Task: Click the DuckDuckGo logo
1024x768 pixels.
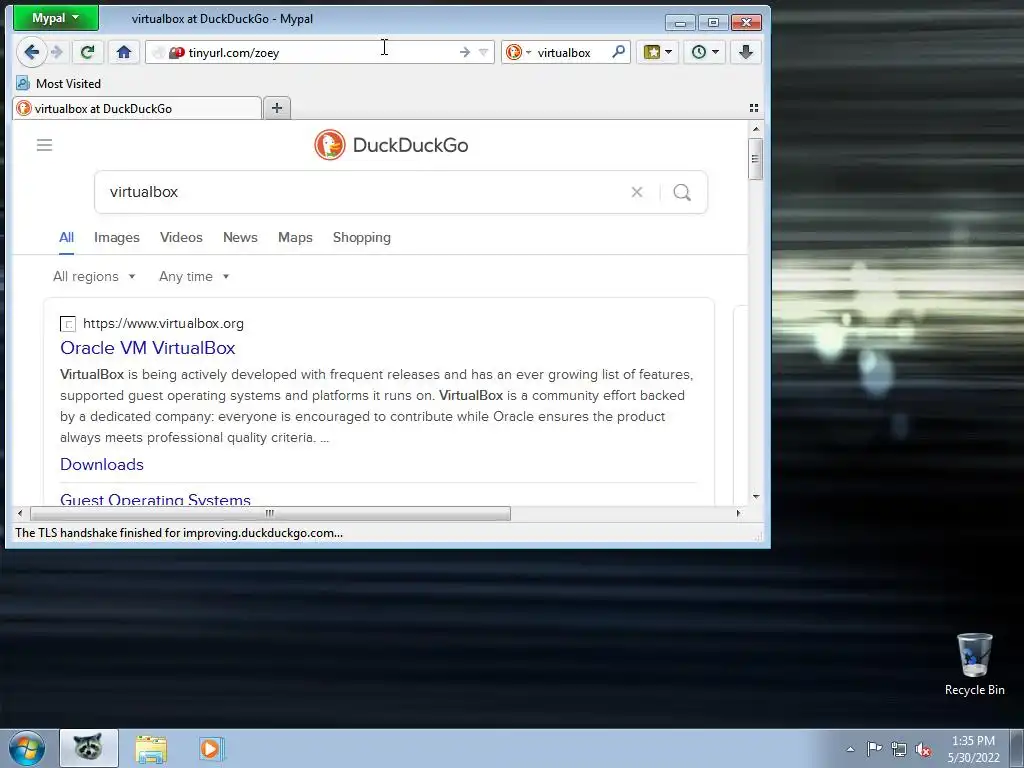Action: click(391, 145)
